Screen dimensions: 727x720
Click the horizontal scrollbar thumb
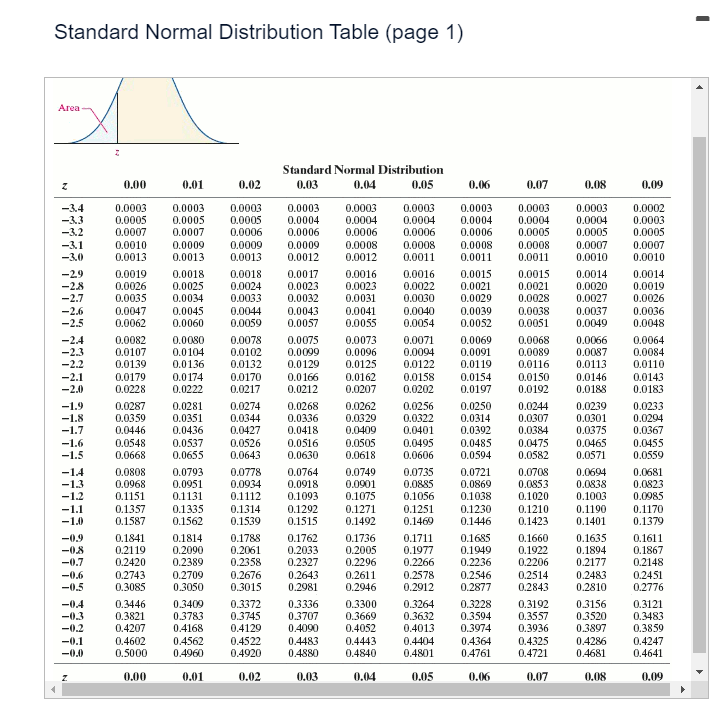click(366, 689)
